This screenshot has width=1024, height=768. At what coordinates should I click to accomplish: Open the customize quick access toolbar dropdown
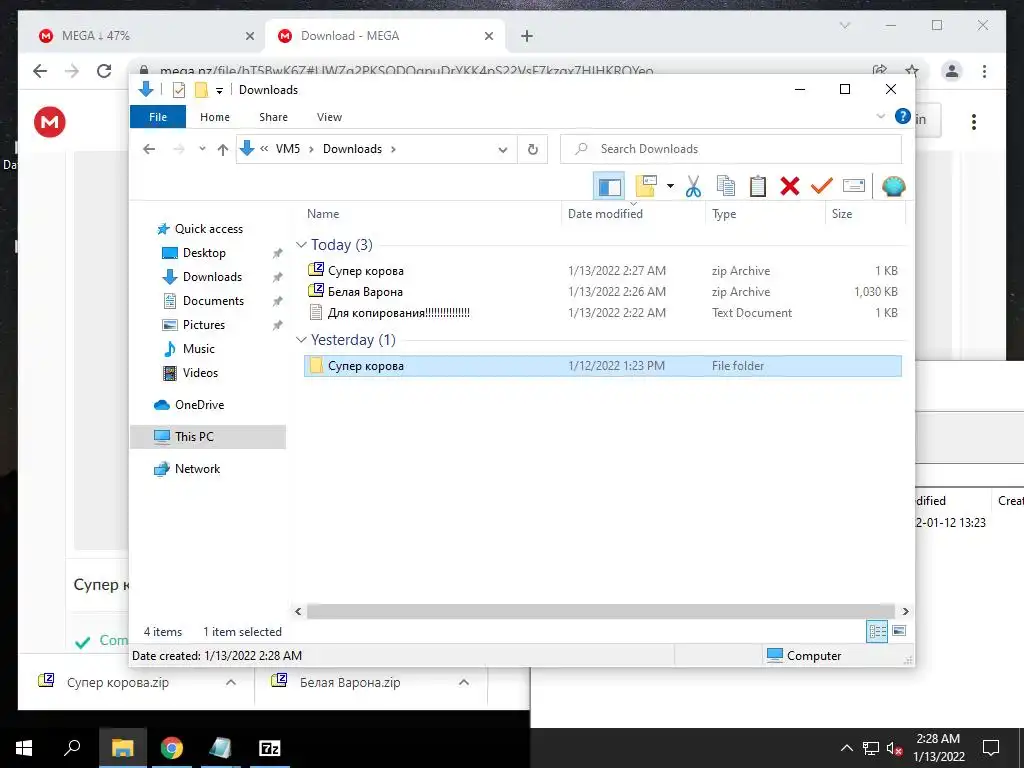[219, 91]
